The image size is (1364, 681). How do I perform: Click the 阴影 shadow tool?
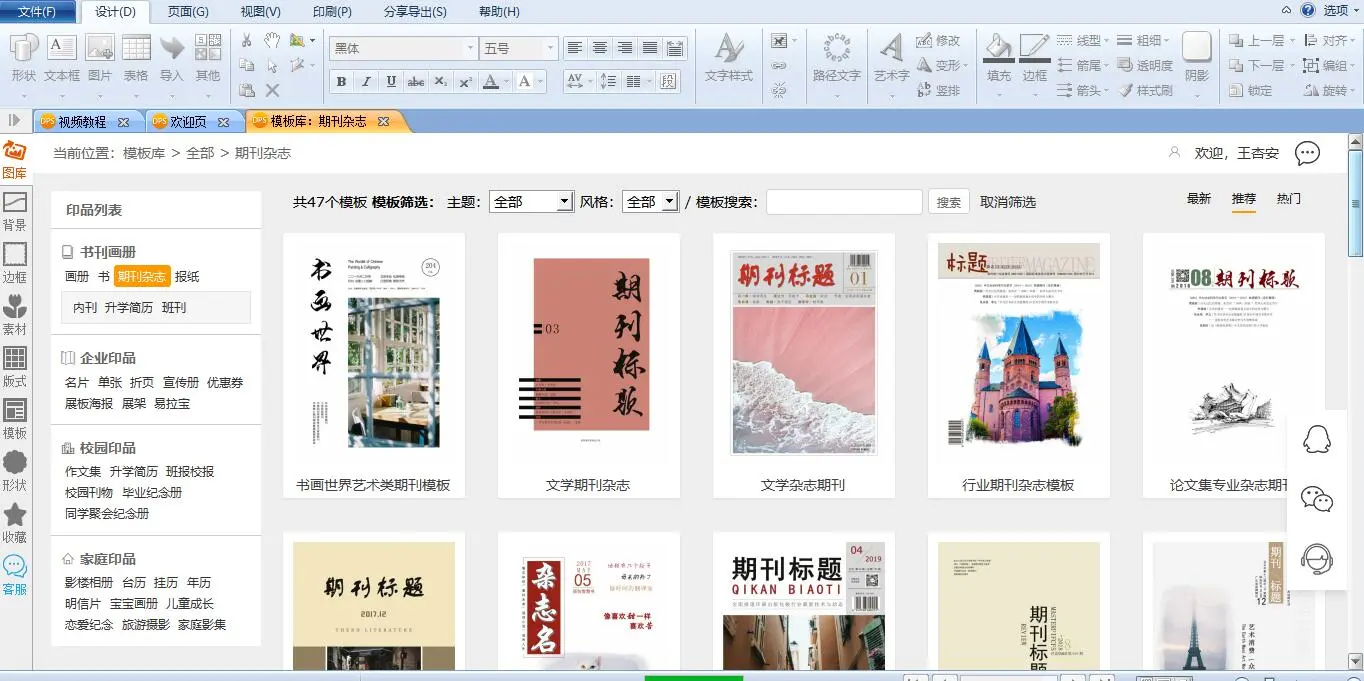click(x=1196, y=59)
